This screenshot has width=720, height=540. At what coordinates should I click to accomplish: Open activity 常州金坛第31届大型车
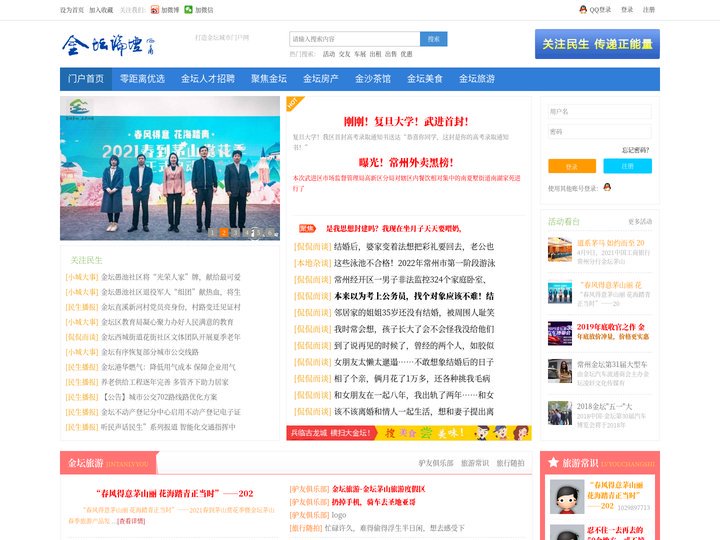(612, 365)
